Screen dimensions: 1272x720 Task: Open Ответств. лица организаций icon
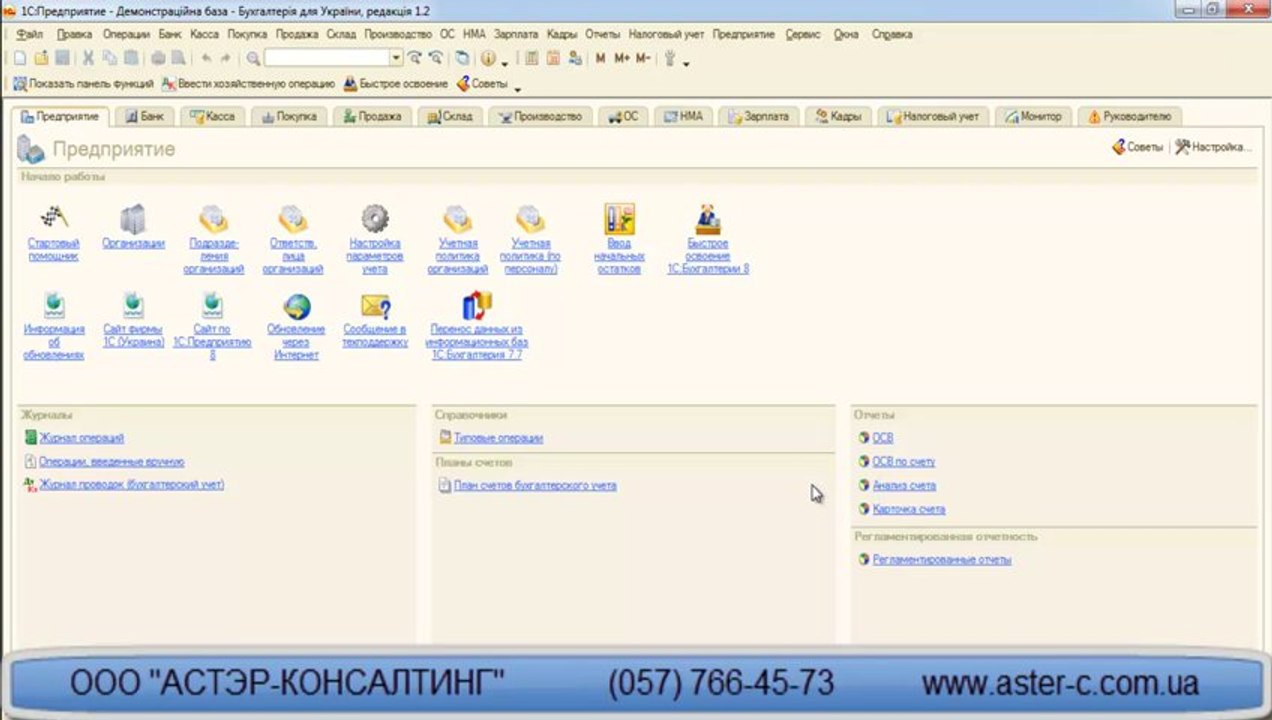(293, 218)
